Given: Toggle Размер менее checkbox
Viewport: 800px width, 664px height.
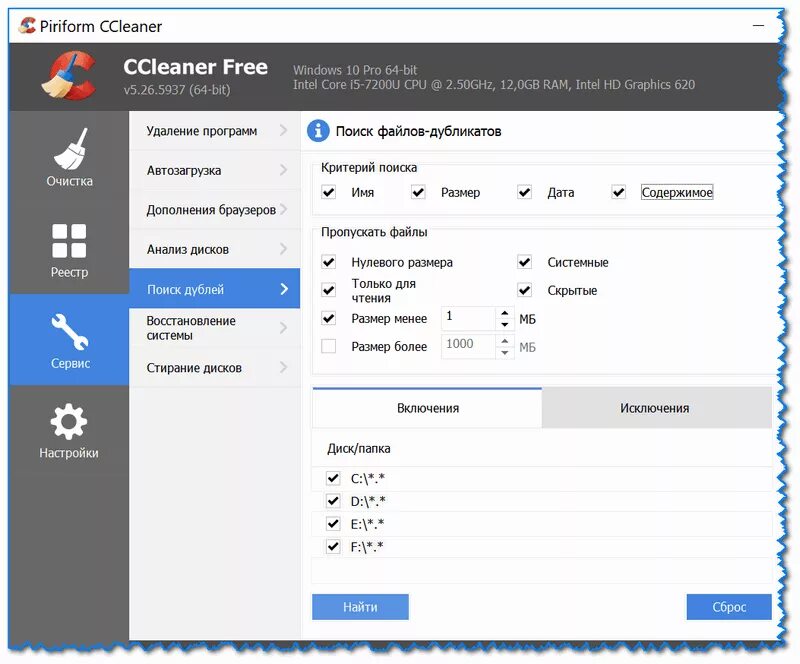Looking at the screenshot, I should [329, 318].
